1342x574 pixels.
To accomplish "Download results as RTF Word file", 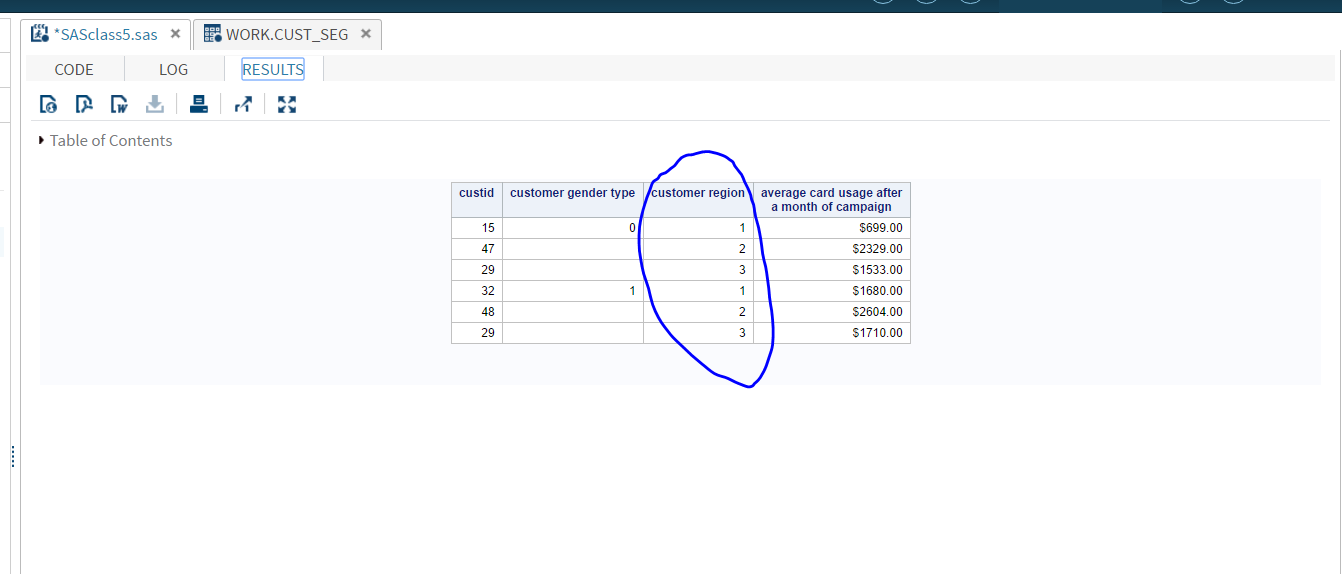I will [x=119, y=104].
